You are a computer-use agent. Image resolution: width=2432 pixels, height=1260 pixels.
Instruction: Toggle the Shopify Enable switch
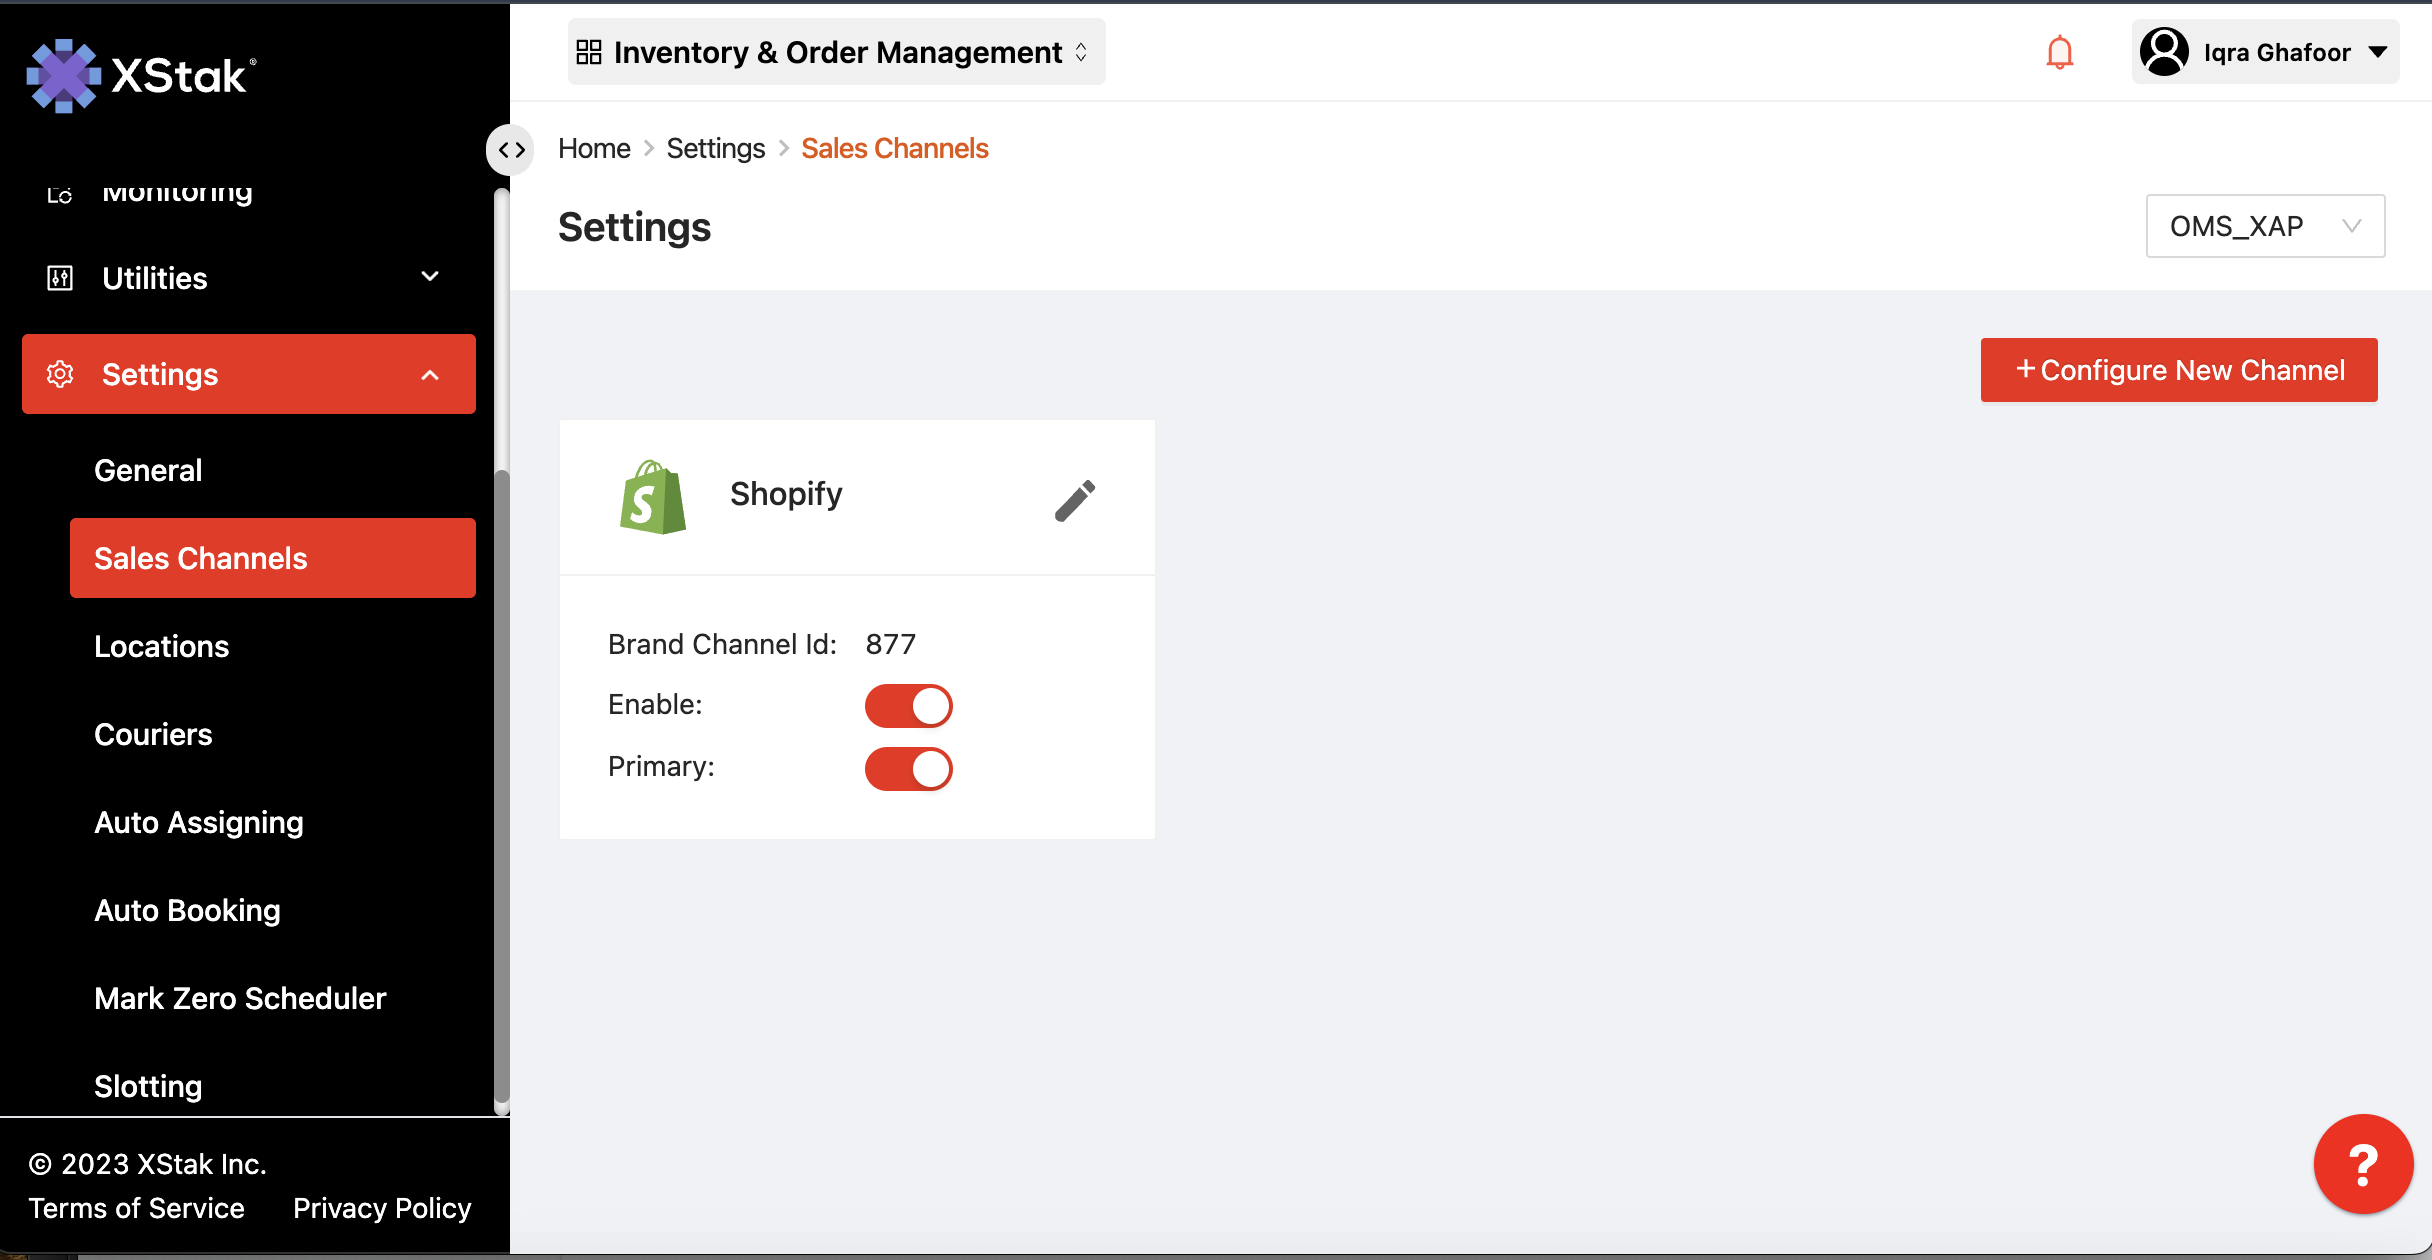908,706
